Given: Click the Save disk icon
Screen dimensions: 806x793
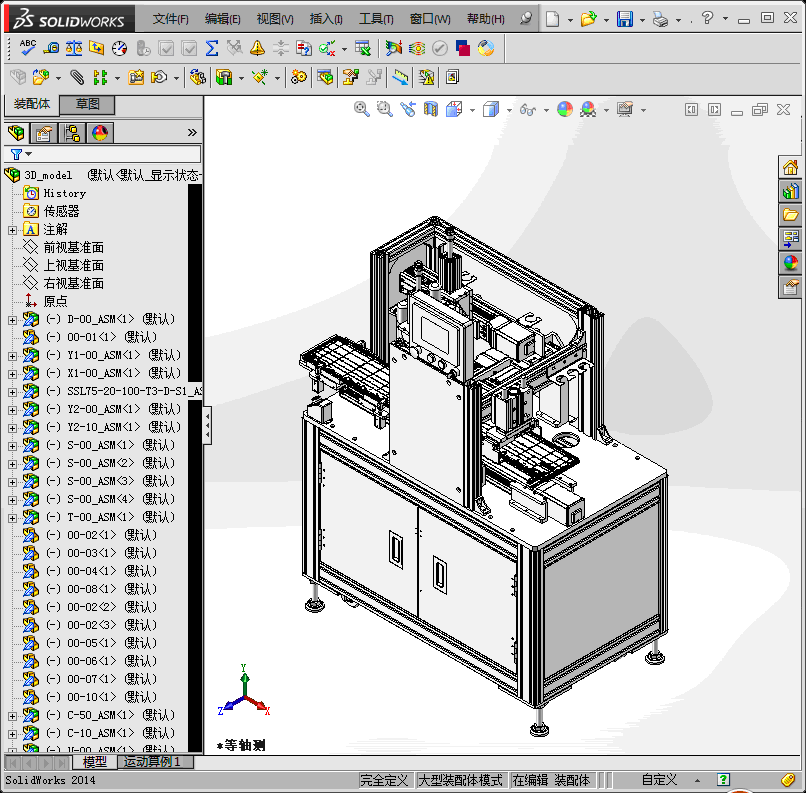Looking at the screenshot, I should pyautogui.click(x=624, y=19).
